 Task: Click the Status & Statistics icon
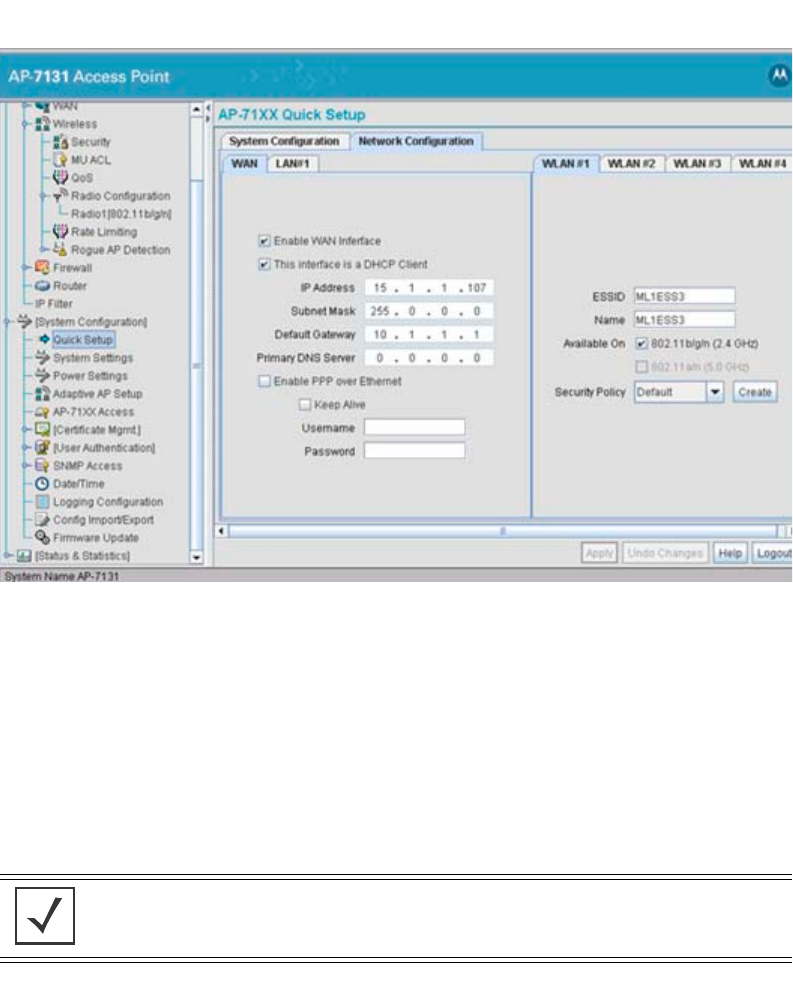24,556
